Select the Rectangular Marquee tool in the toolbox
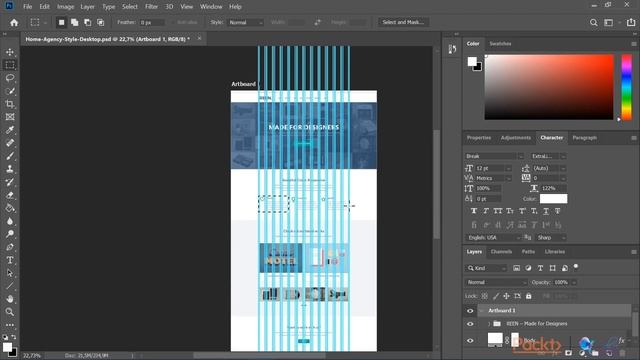Image resolution: width=640 pixels, height=360 pixels. (x=10, y=65)
